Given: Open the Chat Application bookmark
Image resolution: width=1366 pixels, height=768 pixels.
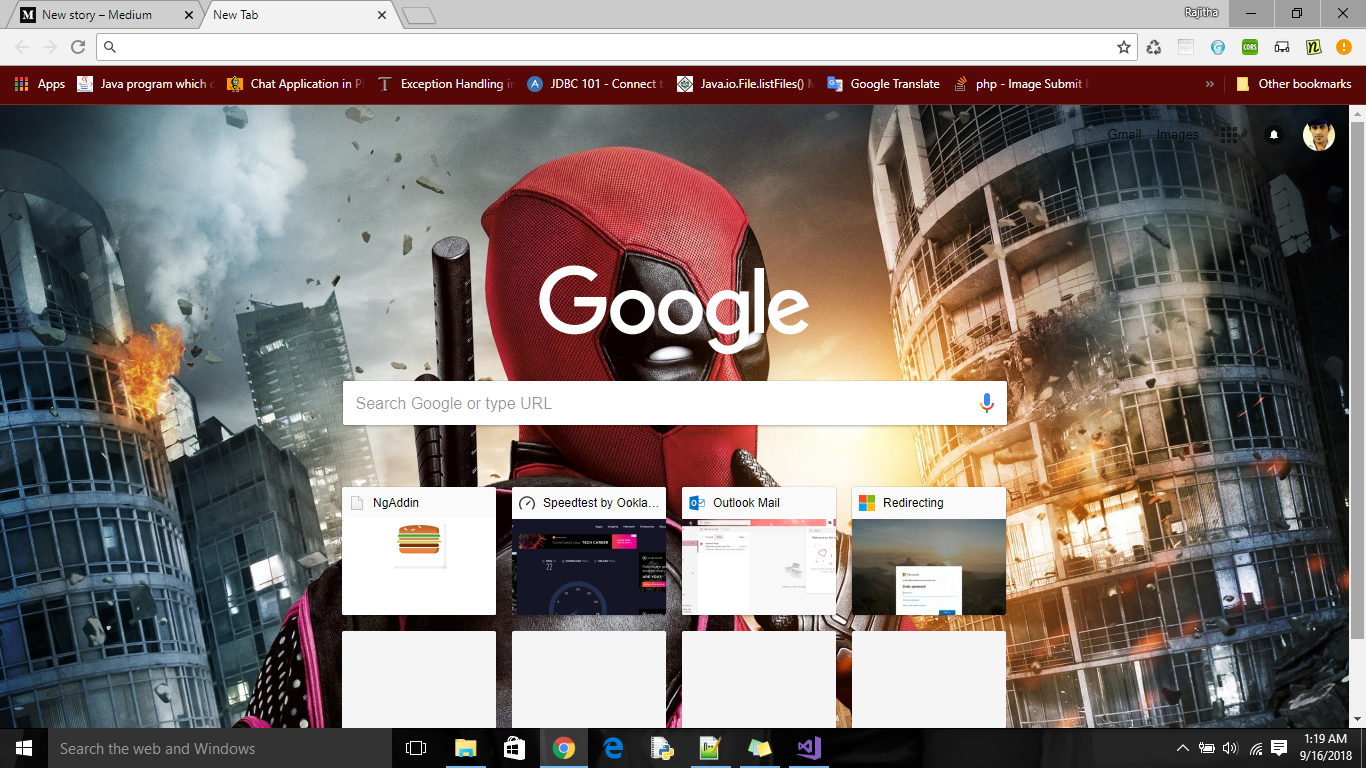Looking at the screenshot, I should (x=295, y=84).
